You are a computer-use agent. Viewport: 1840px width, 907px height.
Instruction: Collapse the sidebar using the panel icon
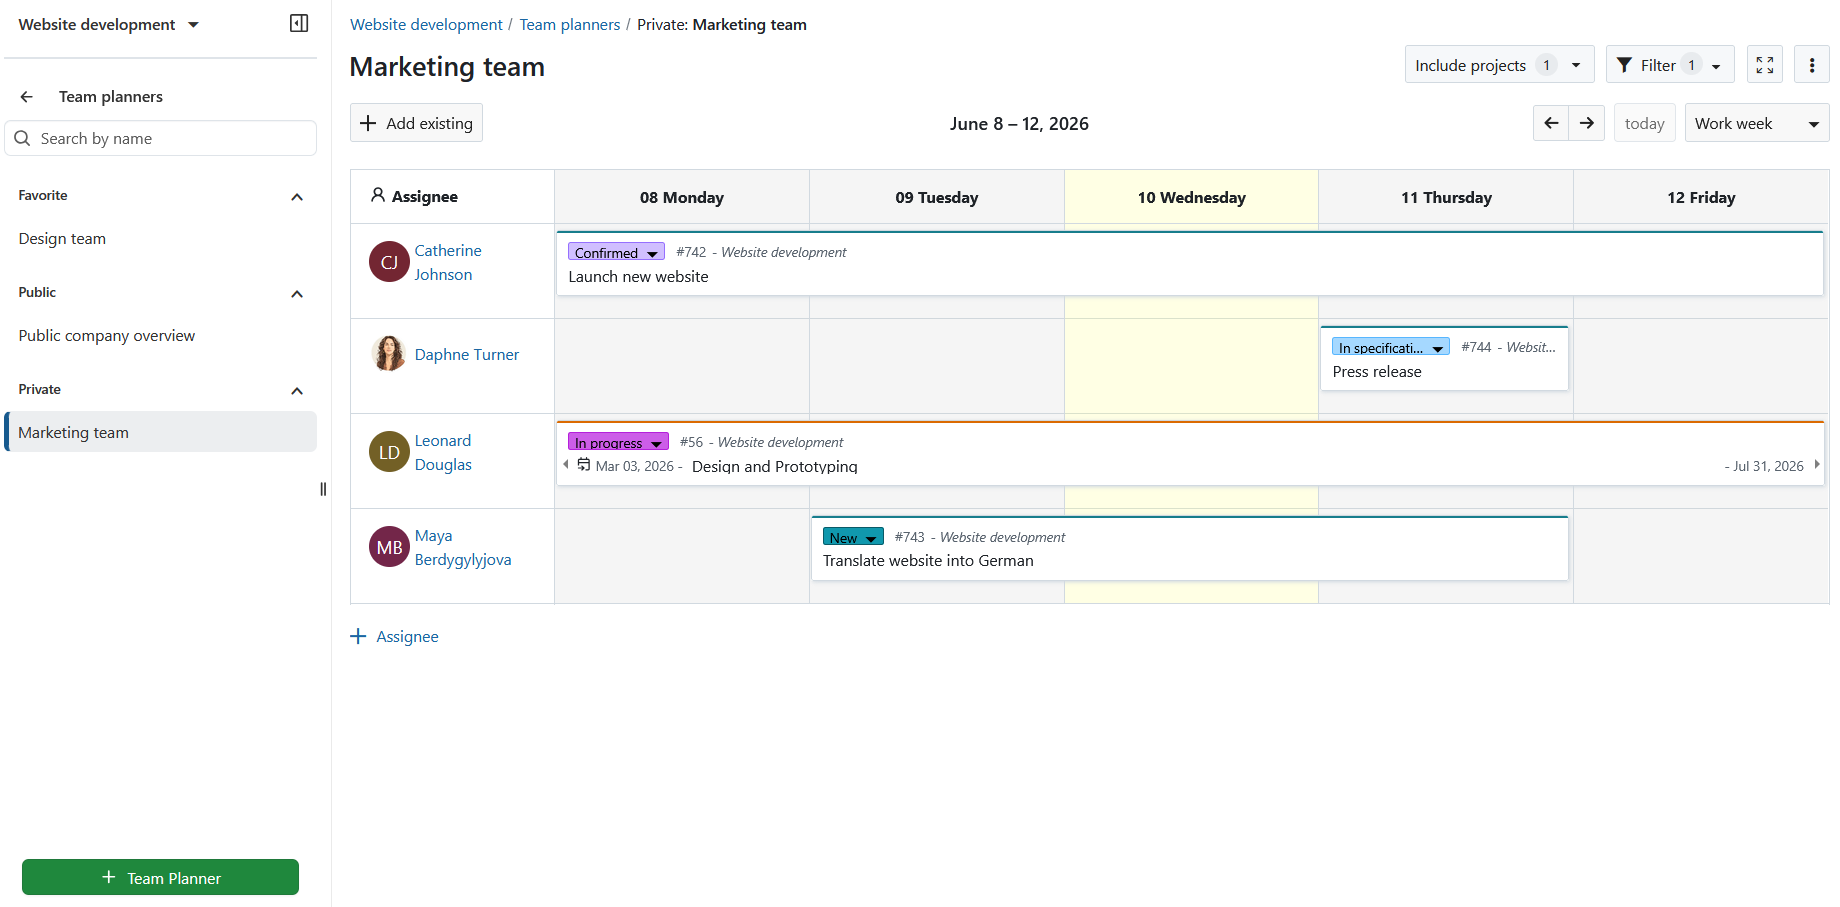299,23
